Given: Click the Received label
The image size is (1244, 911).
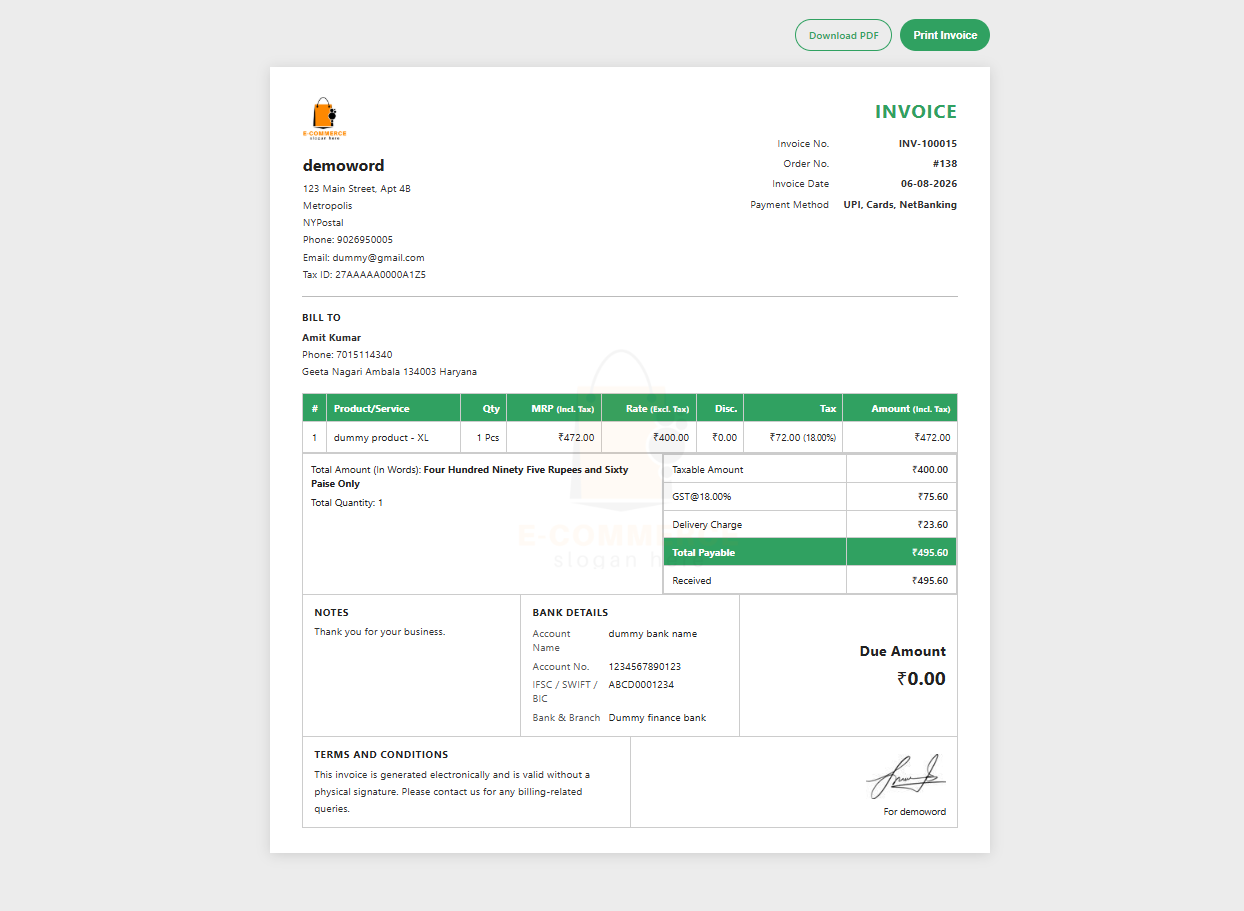Looking at the screenshot, I should 692,581.
